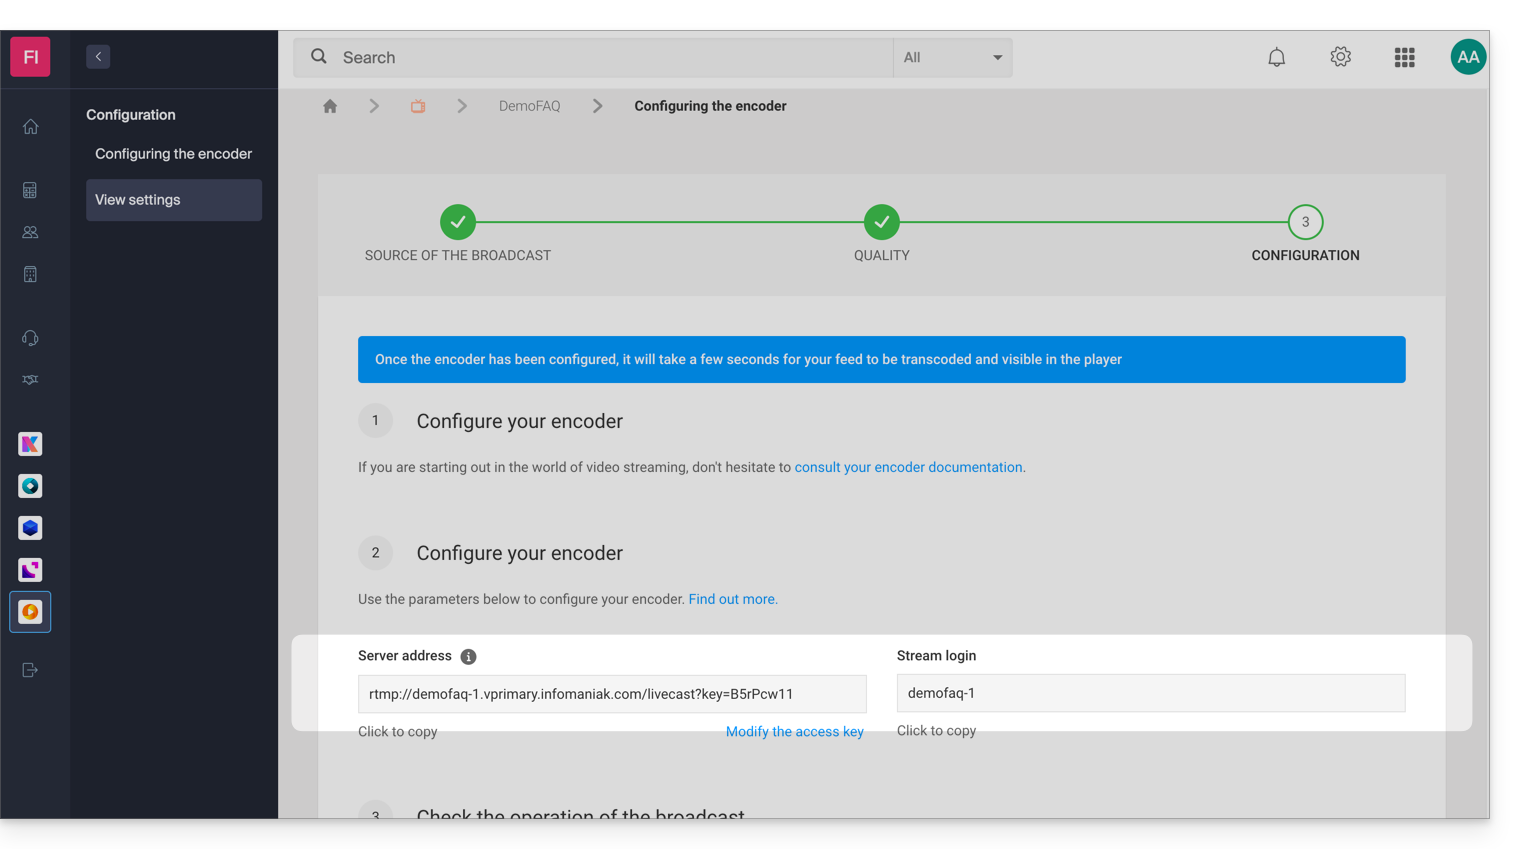1520x849 pixels.
Task: Click the support headset sidebar icon
Action: point(30,338)
